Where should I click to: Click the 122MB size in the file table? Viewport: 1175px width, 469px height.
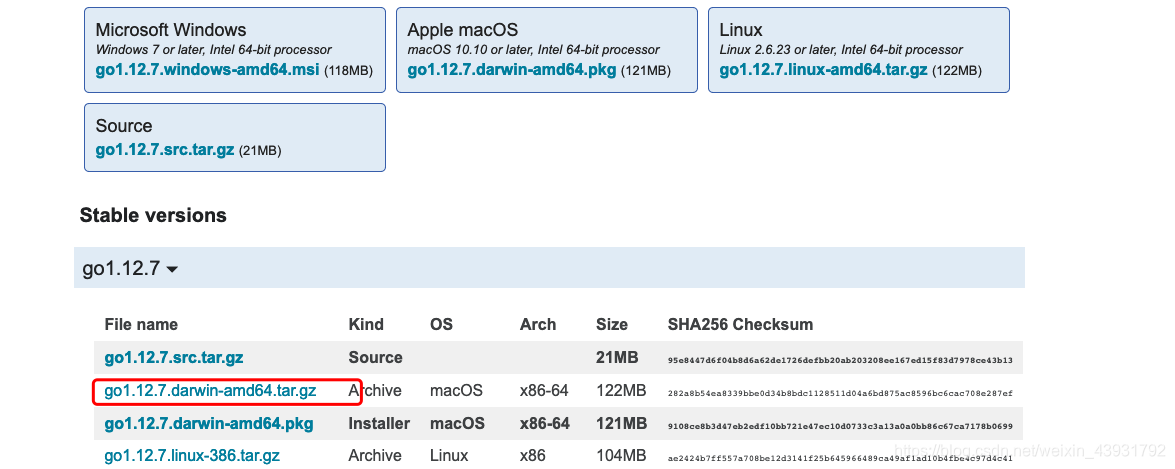pos(620,390)
